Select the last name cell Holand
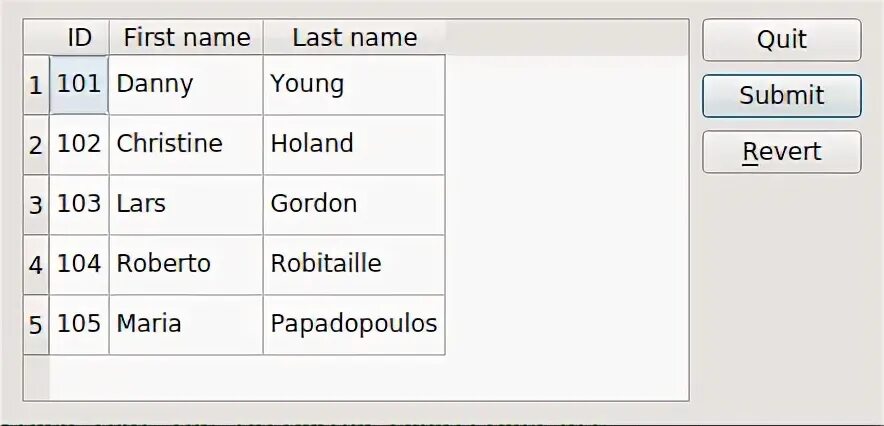 [x=354, y=144]
